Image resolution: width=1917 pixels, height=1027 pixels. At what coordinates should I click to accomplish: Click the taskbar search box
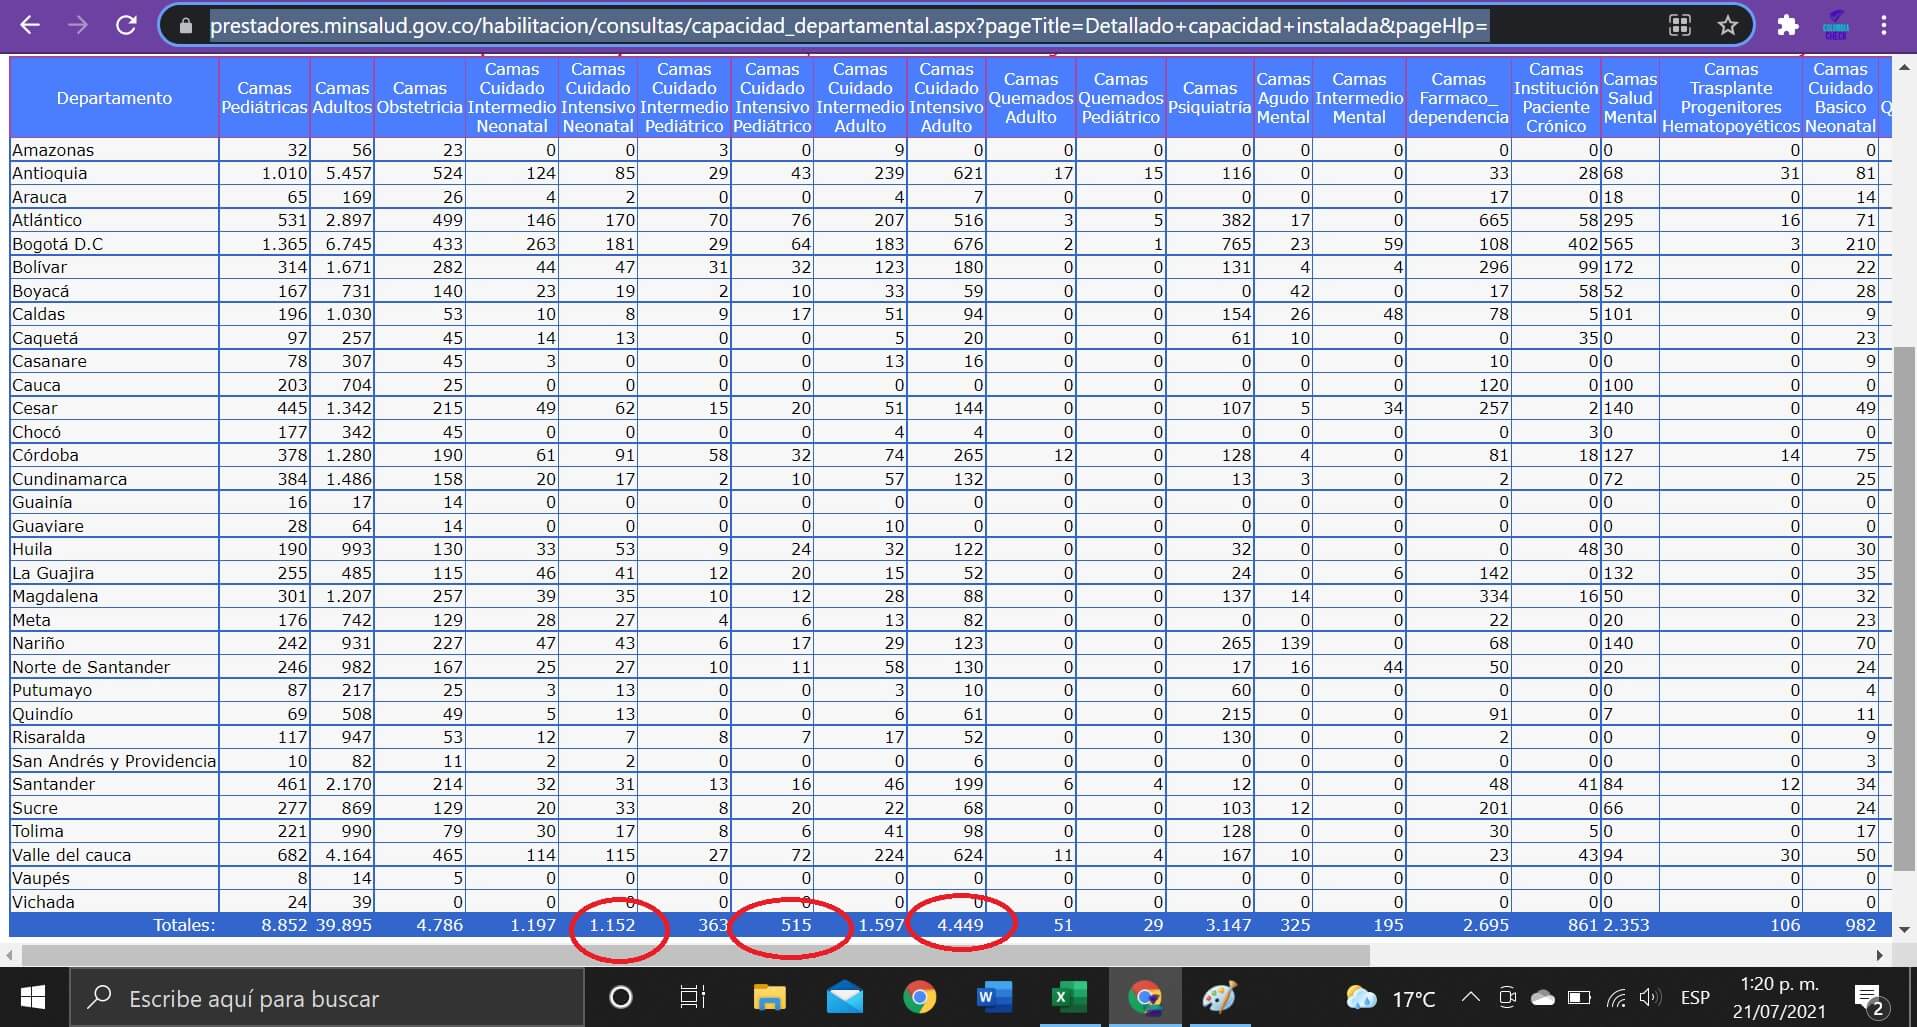click(327, 997)
